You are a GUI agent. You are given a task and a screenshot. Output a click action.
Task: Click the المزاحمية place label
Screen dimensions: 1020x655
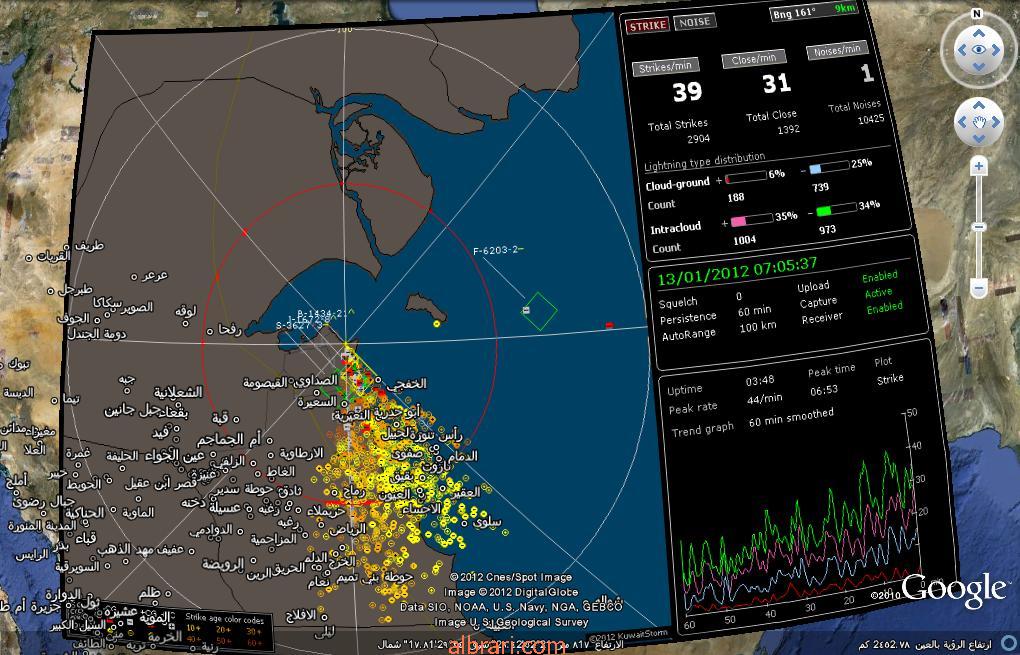point(274,539)
